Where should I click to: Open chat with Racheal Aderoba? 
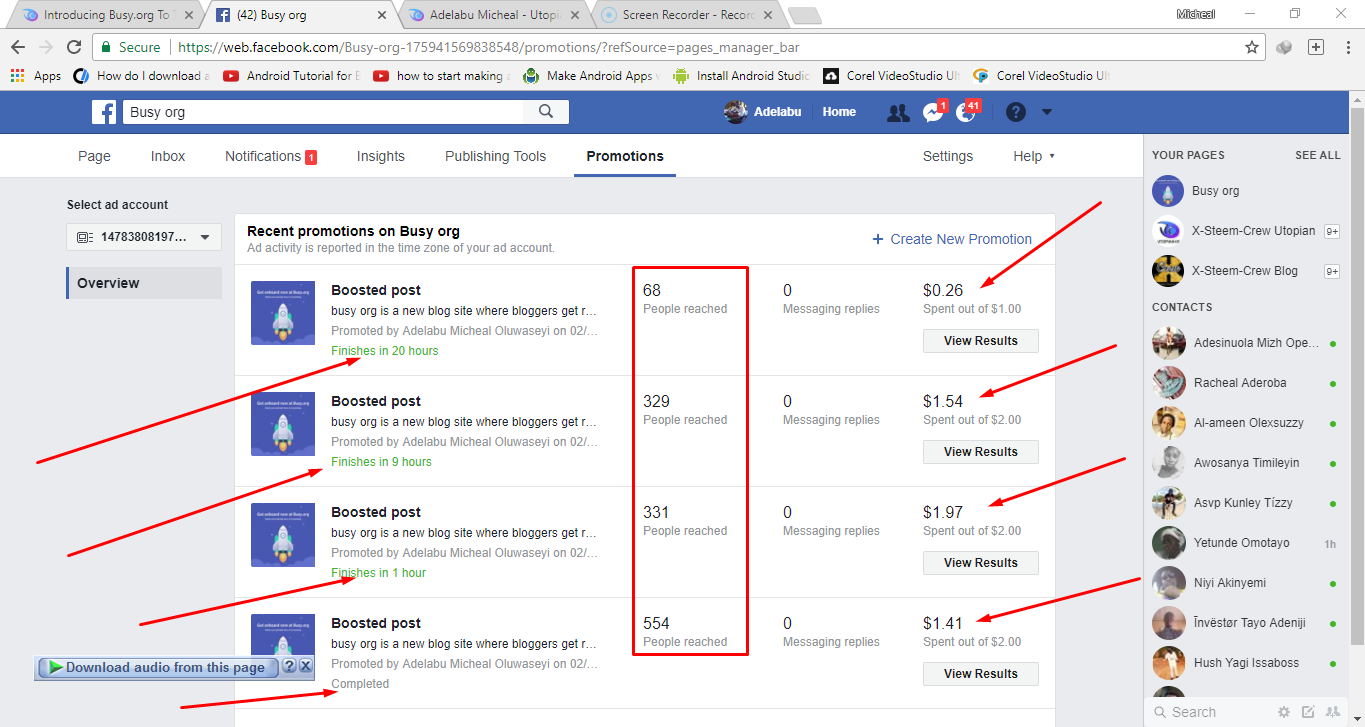point(1246,383)
